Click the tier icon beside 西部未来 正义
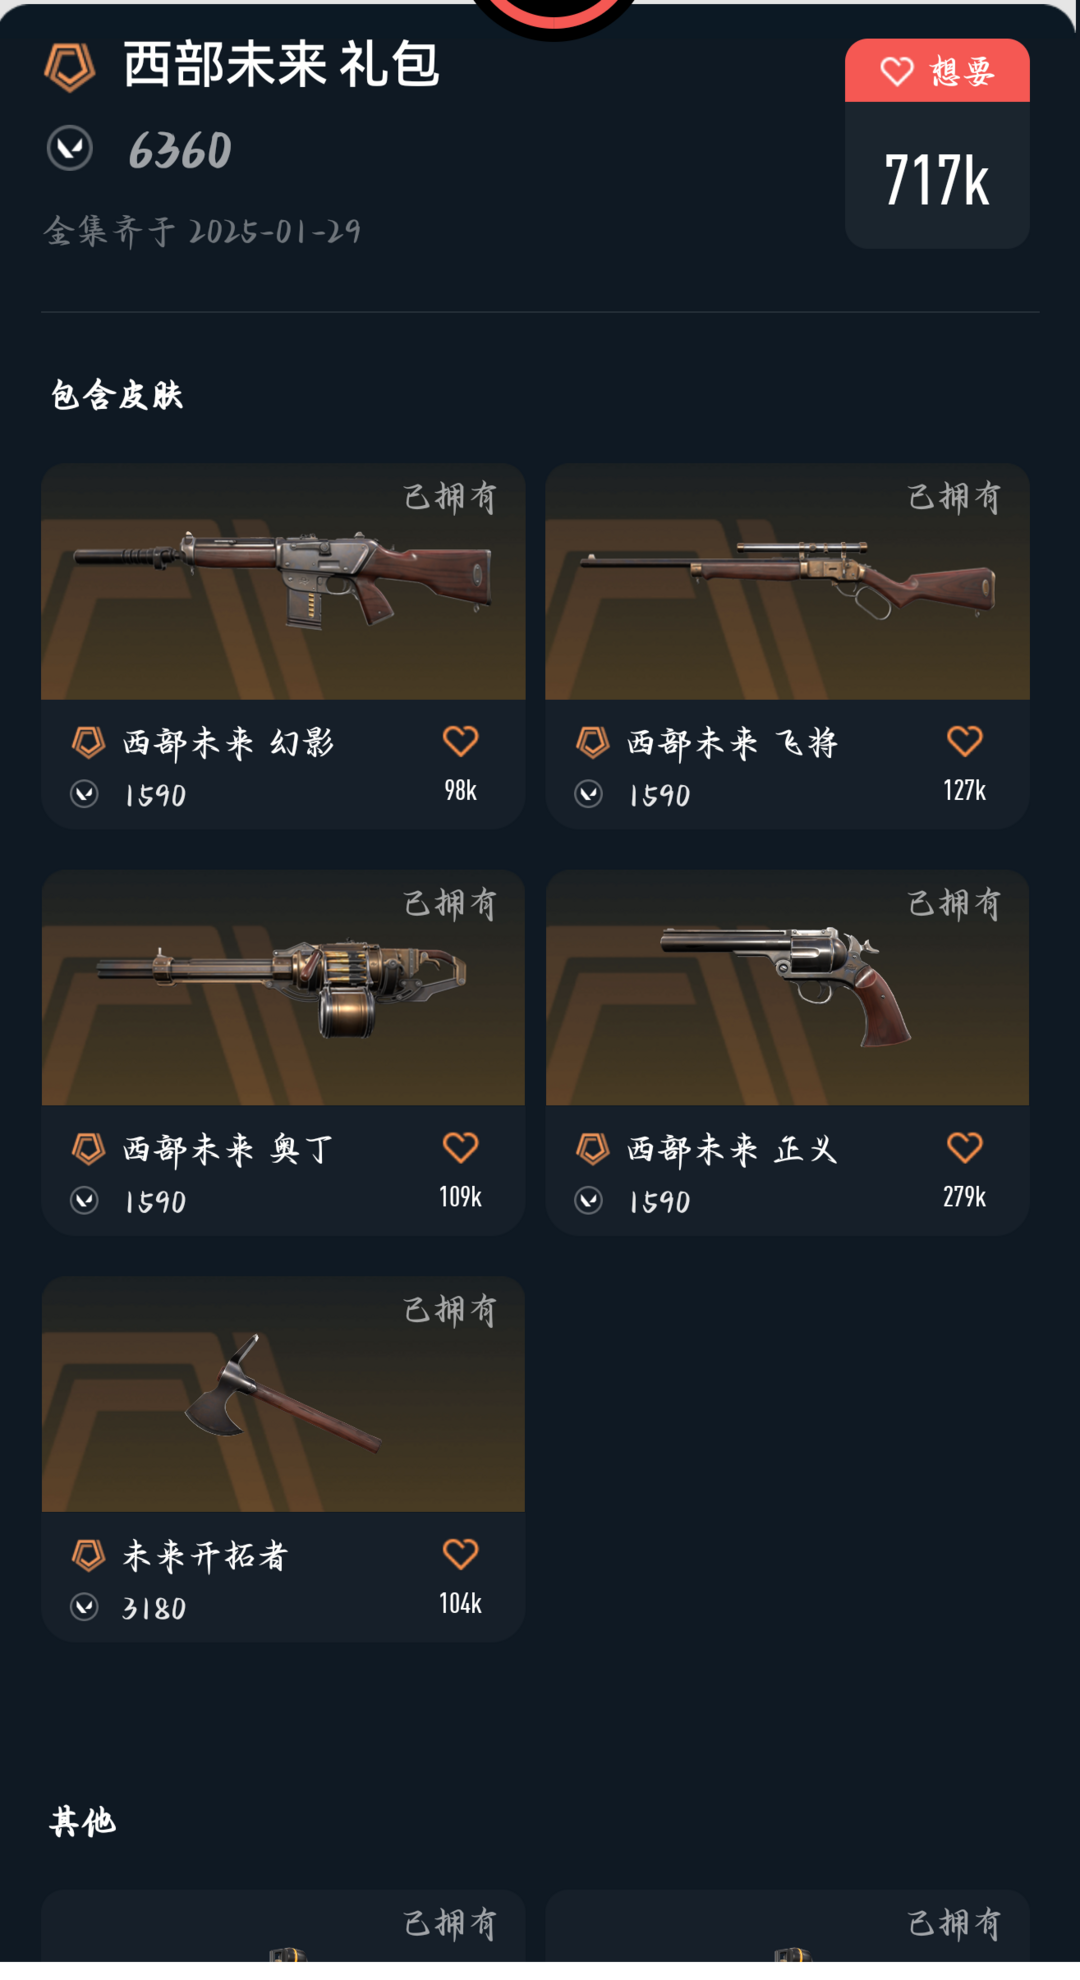The height and width of the screenshot is (1980, 1080). coord(592,1149)
